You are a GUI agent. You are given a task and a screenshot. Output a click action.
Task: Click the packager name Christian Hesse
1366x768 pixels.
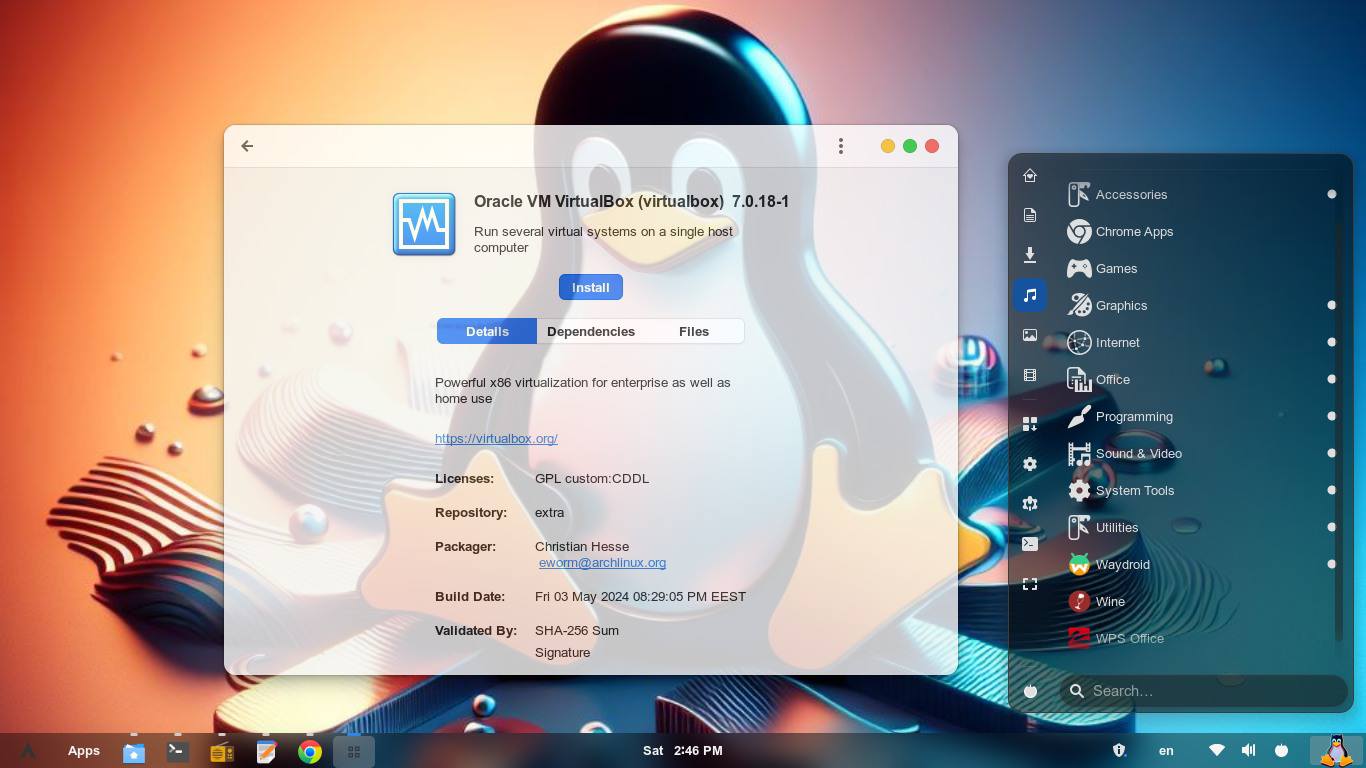582,547
